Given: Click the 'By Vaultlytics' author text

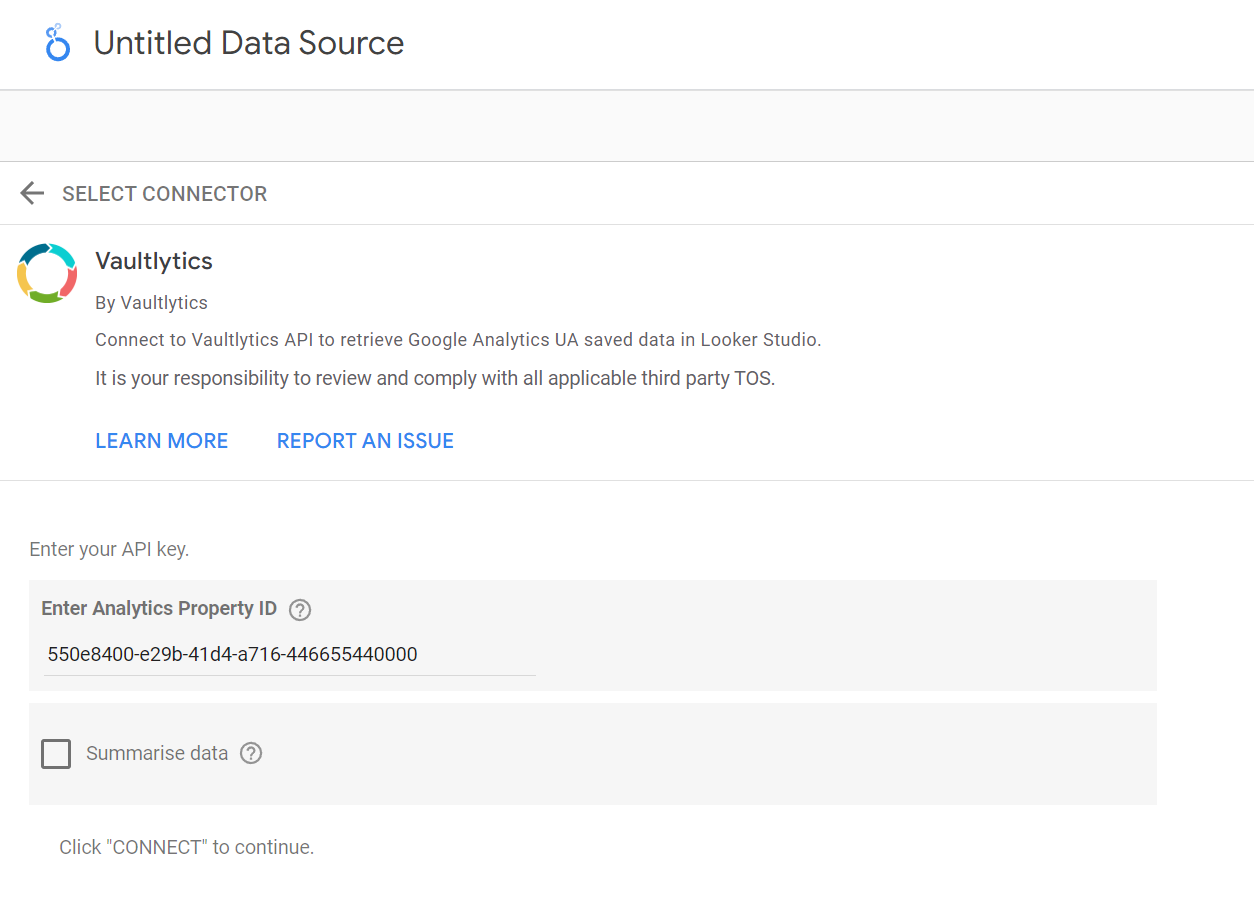Looking at the screenshot, I should click(x=151, y=302).
